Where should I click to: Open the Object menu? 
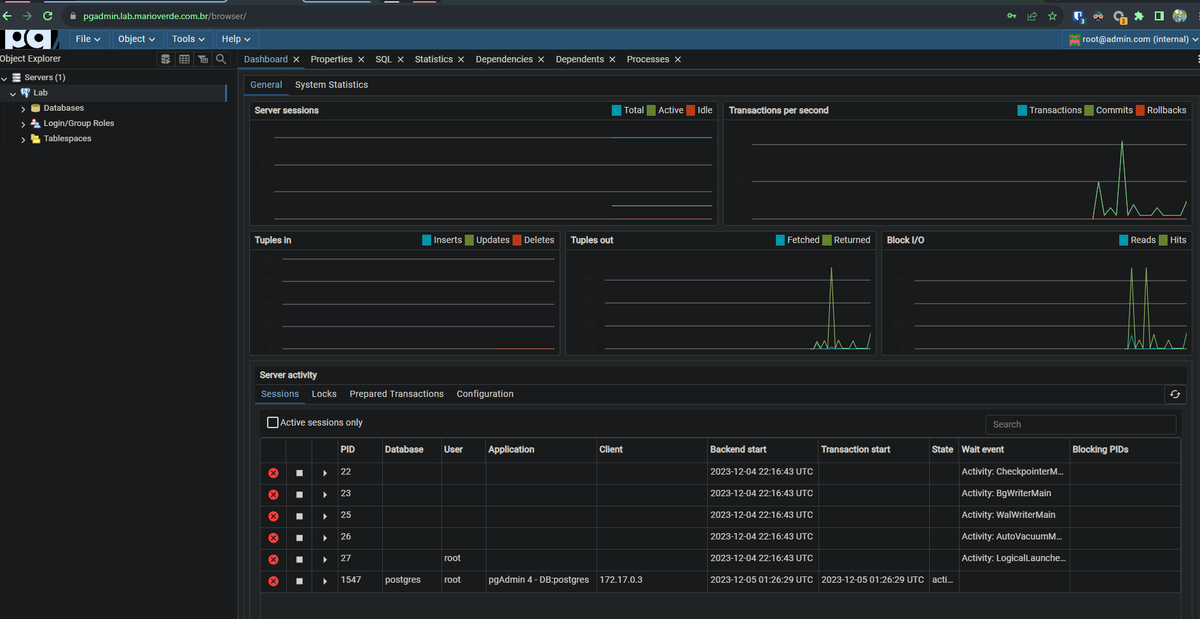tap(136, 39)
